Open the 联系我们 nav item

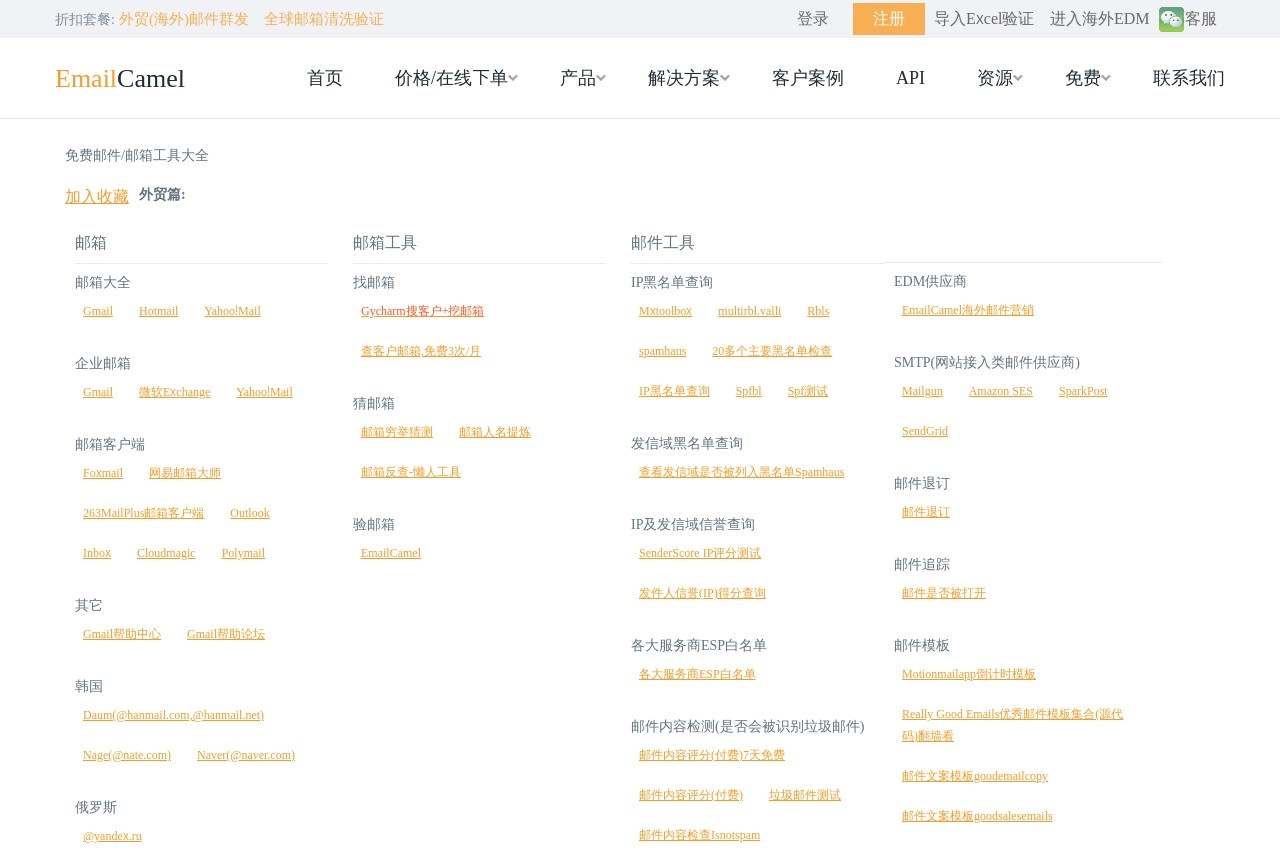[x=1189, y=78]
